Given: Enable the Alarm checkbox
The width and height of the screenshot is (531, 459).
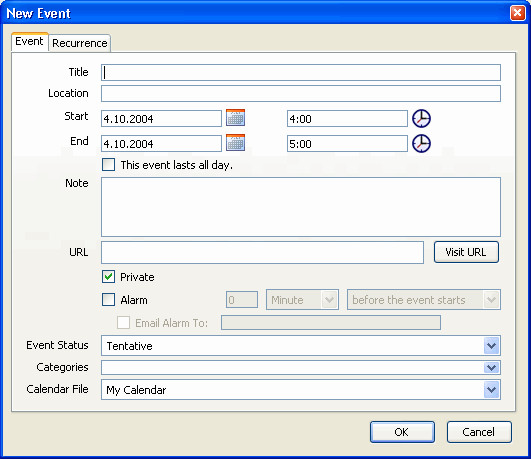Looking at the screenshot, I should 108,299.
